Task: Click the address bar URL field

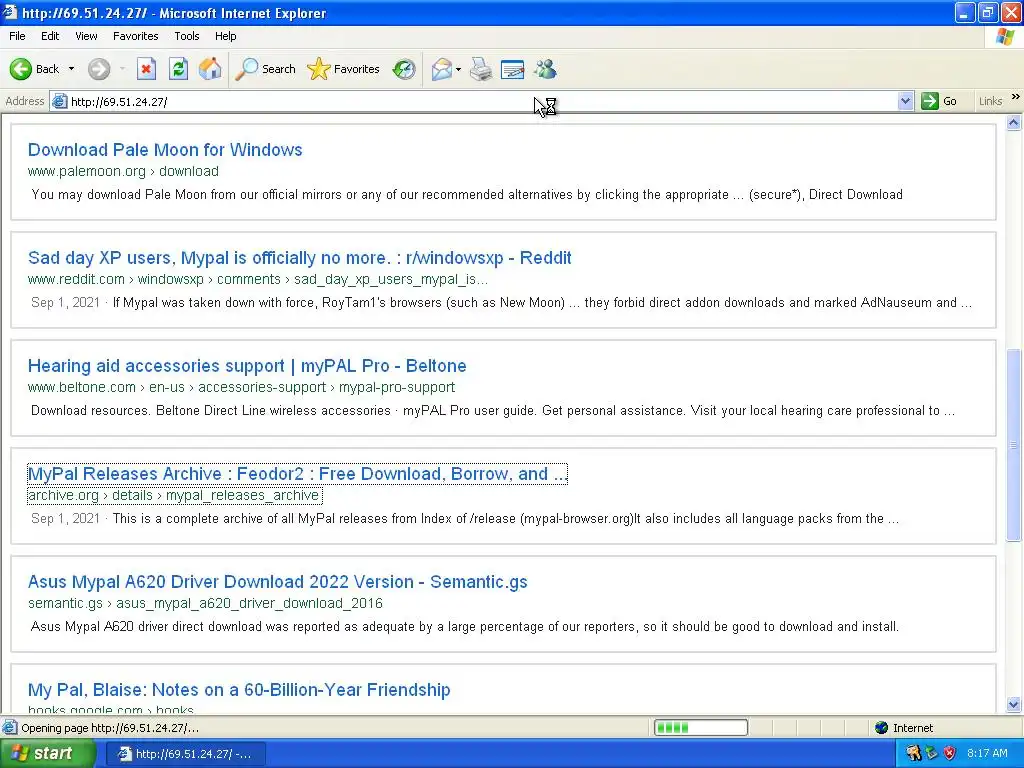Action: [483, 101]
